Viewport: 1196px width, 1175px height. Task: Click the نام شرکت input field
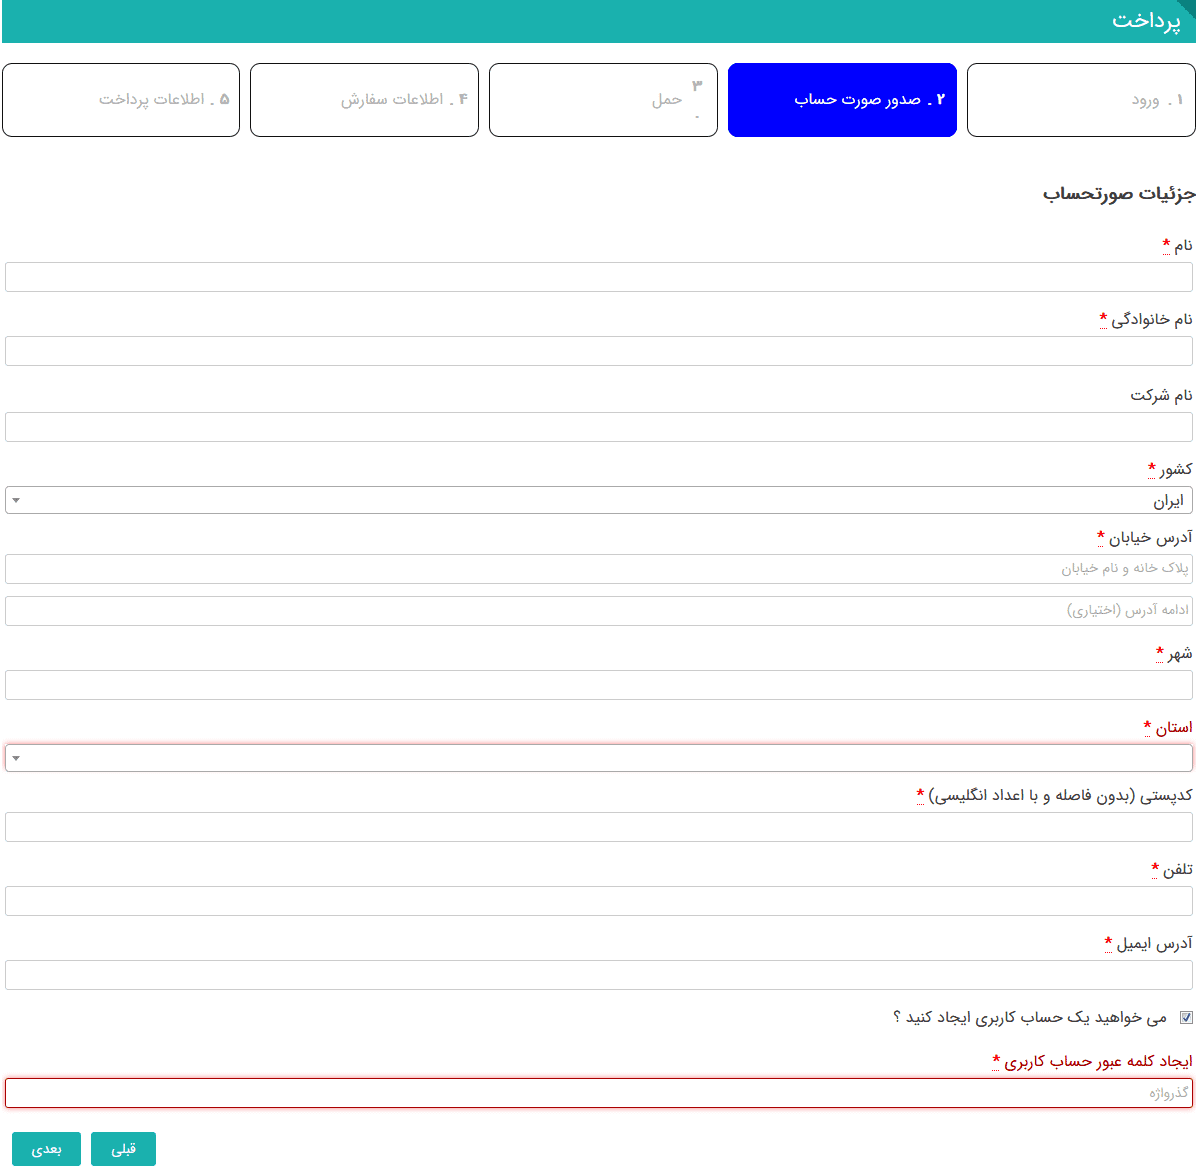[x=599, y=427]
